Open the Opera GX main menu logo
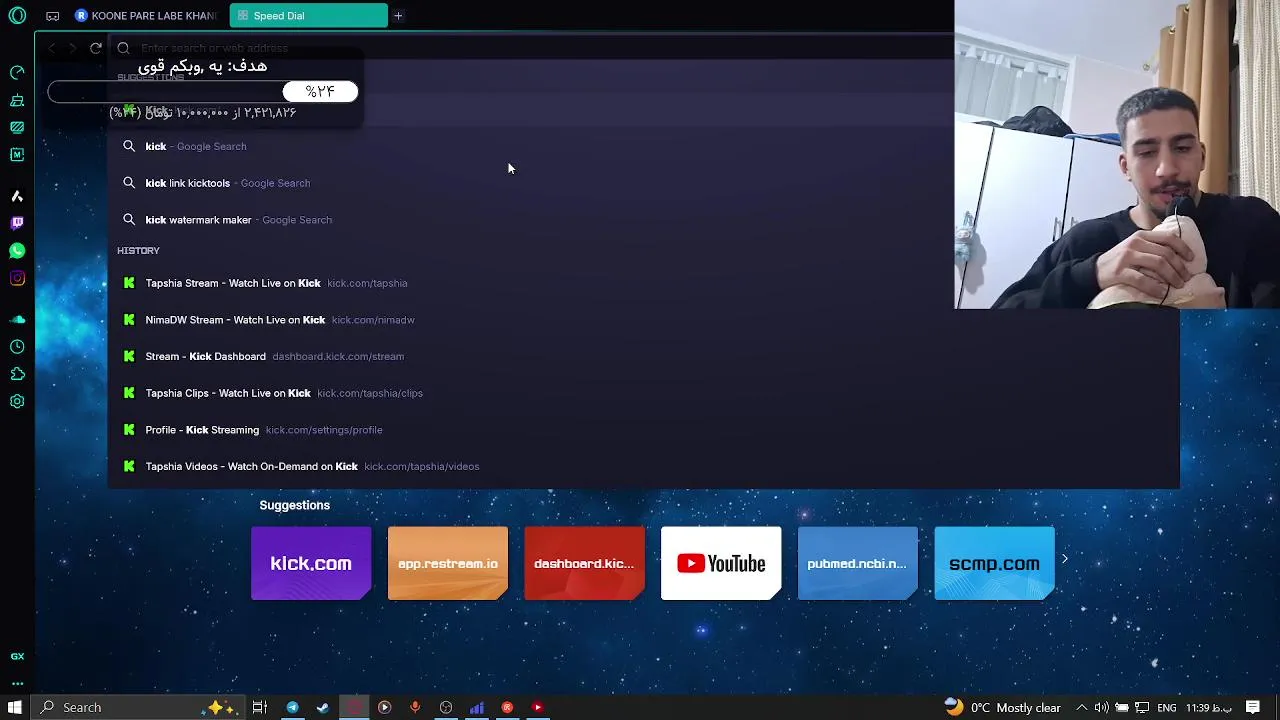Screen dimensions: 1280x720 (17, 15)
